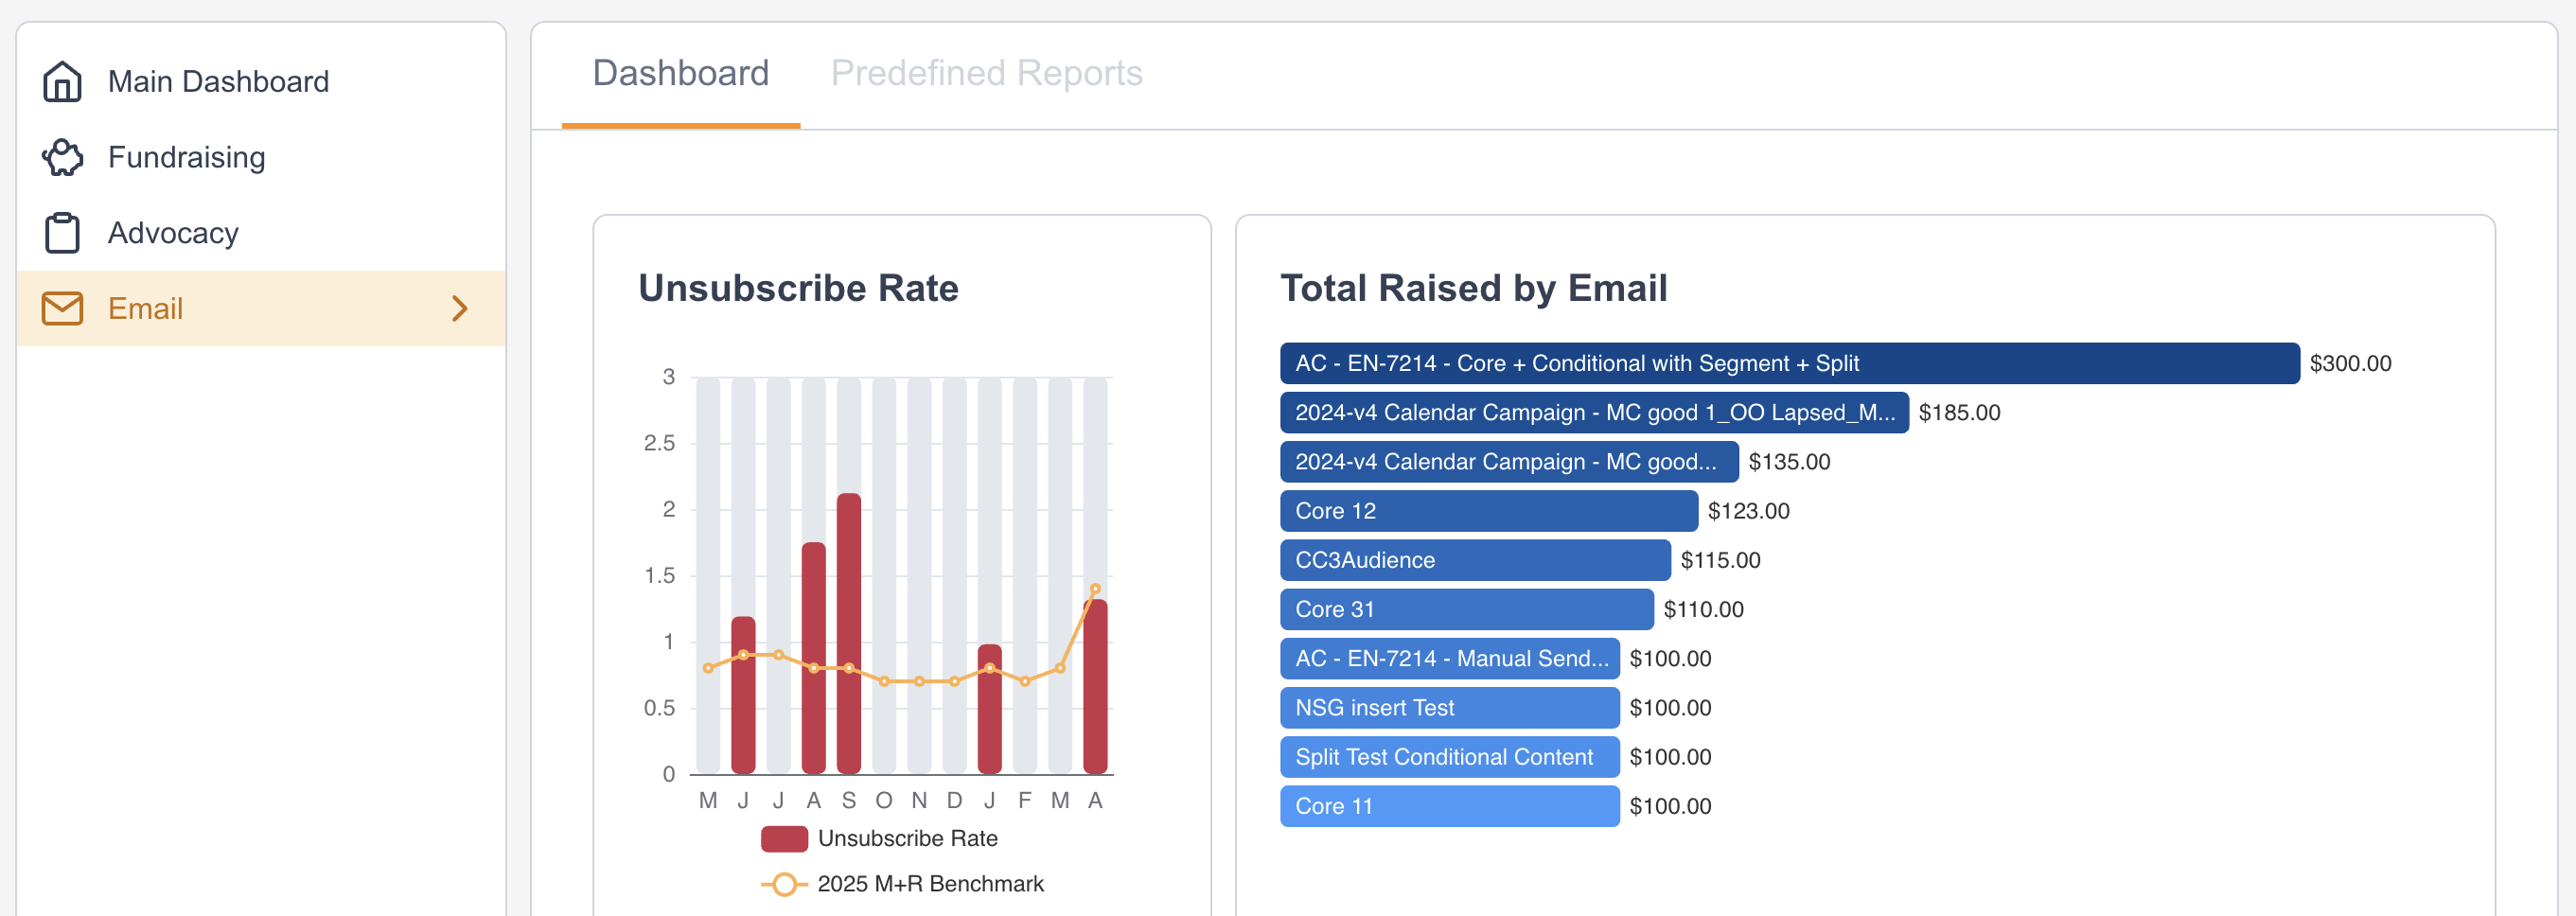Click the Main Dashboard home icon
The height and width of the screenshot is (916, 2576).
point(62,81)
